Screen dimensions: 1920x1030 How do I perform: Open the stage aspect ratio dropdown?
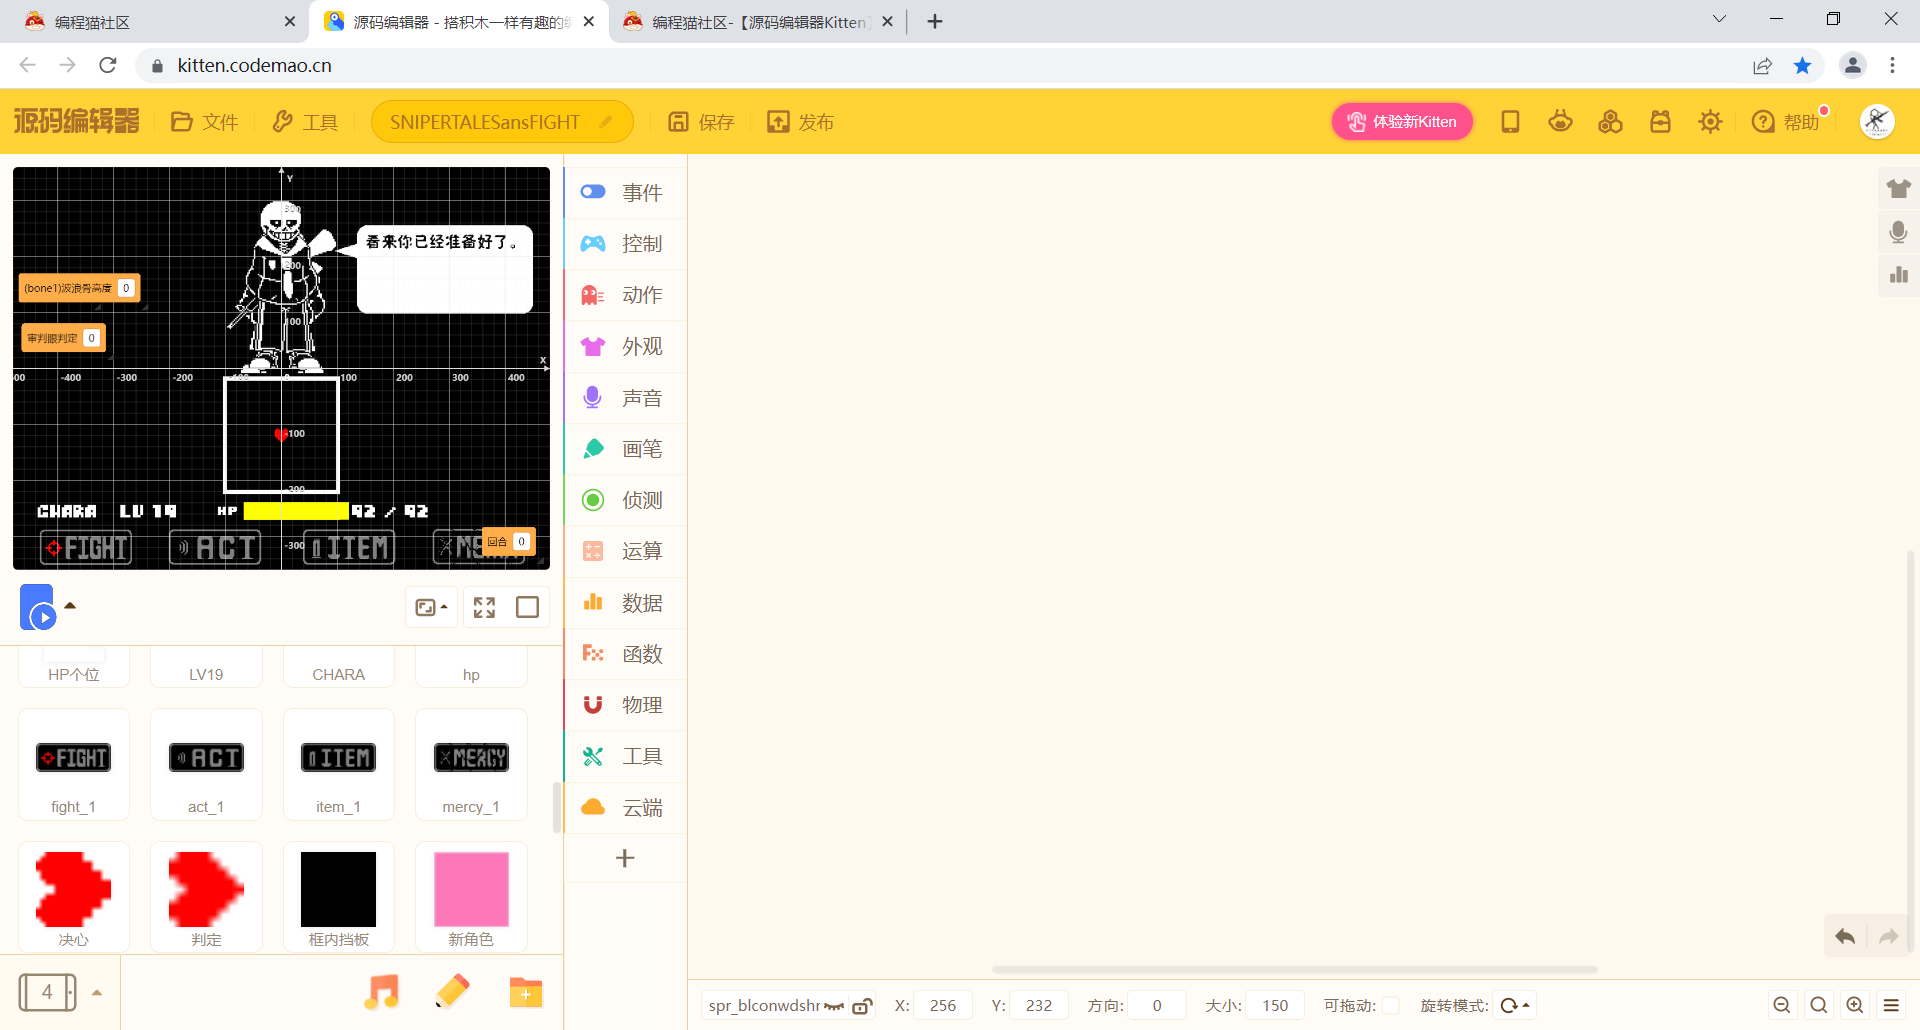click(x=432, y=607)
